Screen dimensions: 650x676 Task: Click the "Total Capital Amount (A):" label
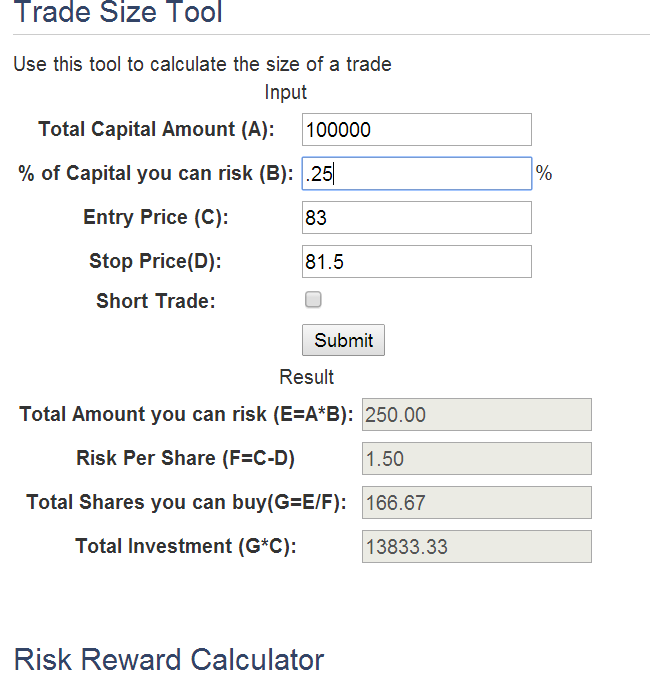coord(156,129)
